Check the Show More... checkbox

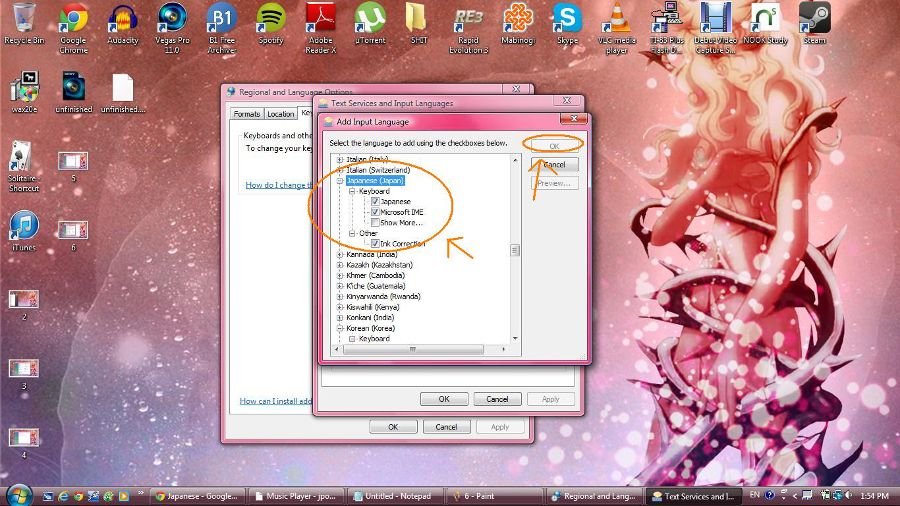[x=375, y=222]
